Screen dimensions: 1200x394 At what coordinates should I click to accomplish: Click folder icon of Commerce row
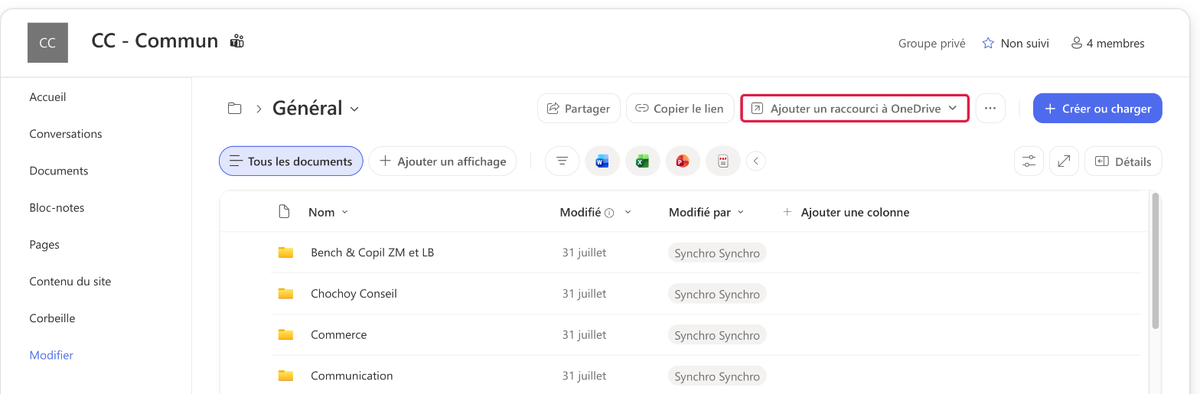[x=285, y=335]
